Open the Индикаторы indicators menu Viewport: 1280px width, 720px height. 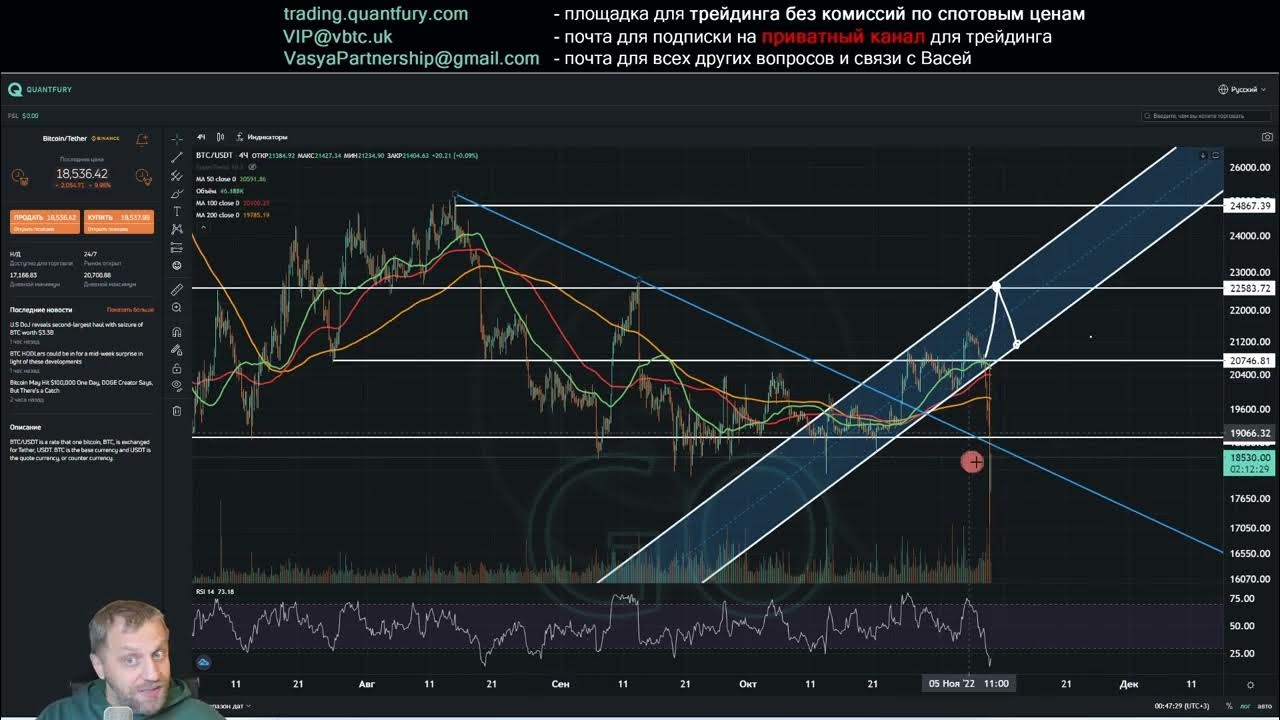tap(262, 137)
